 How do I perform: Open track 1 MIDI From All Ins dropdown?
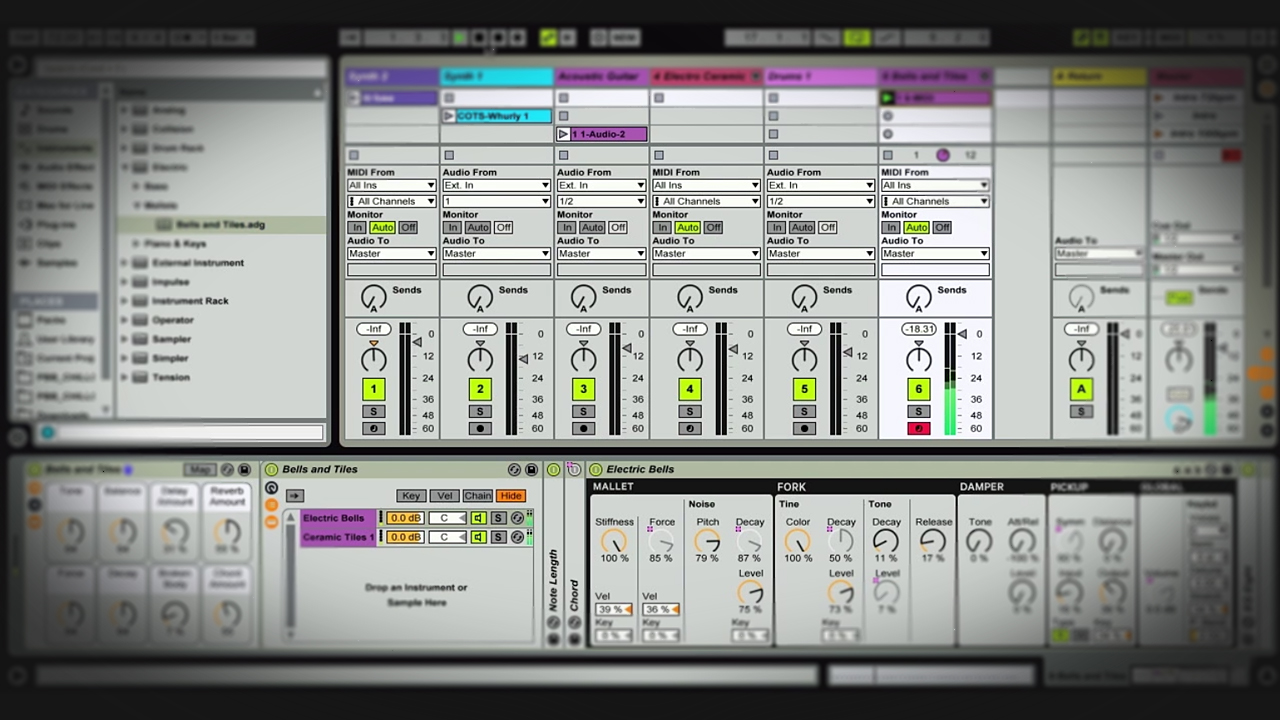point(391,185)
